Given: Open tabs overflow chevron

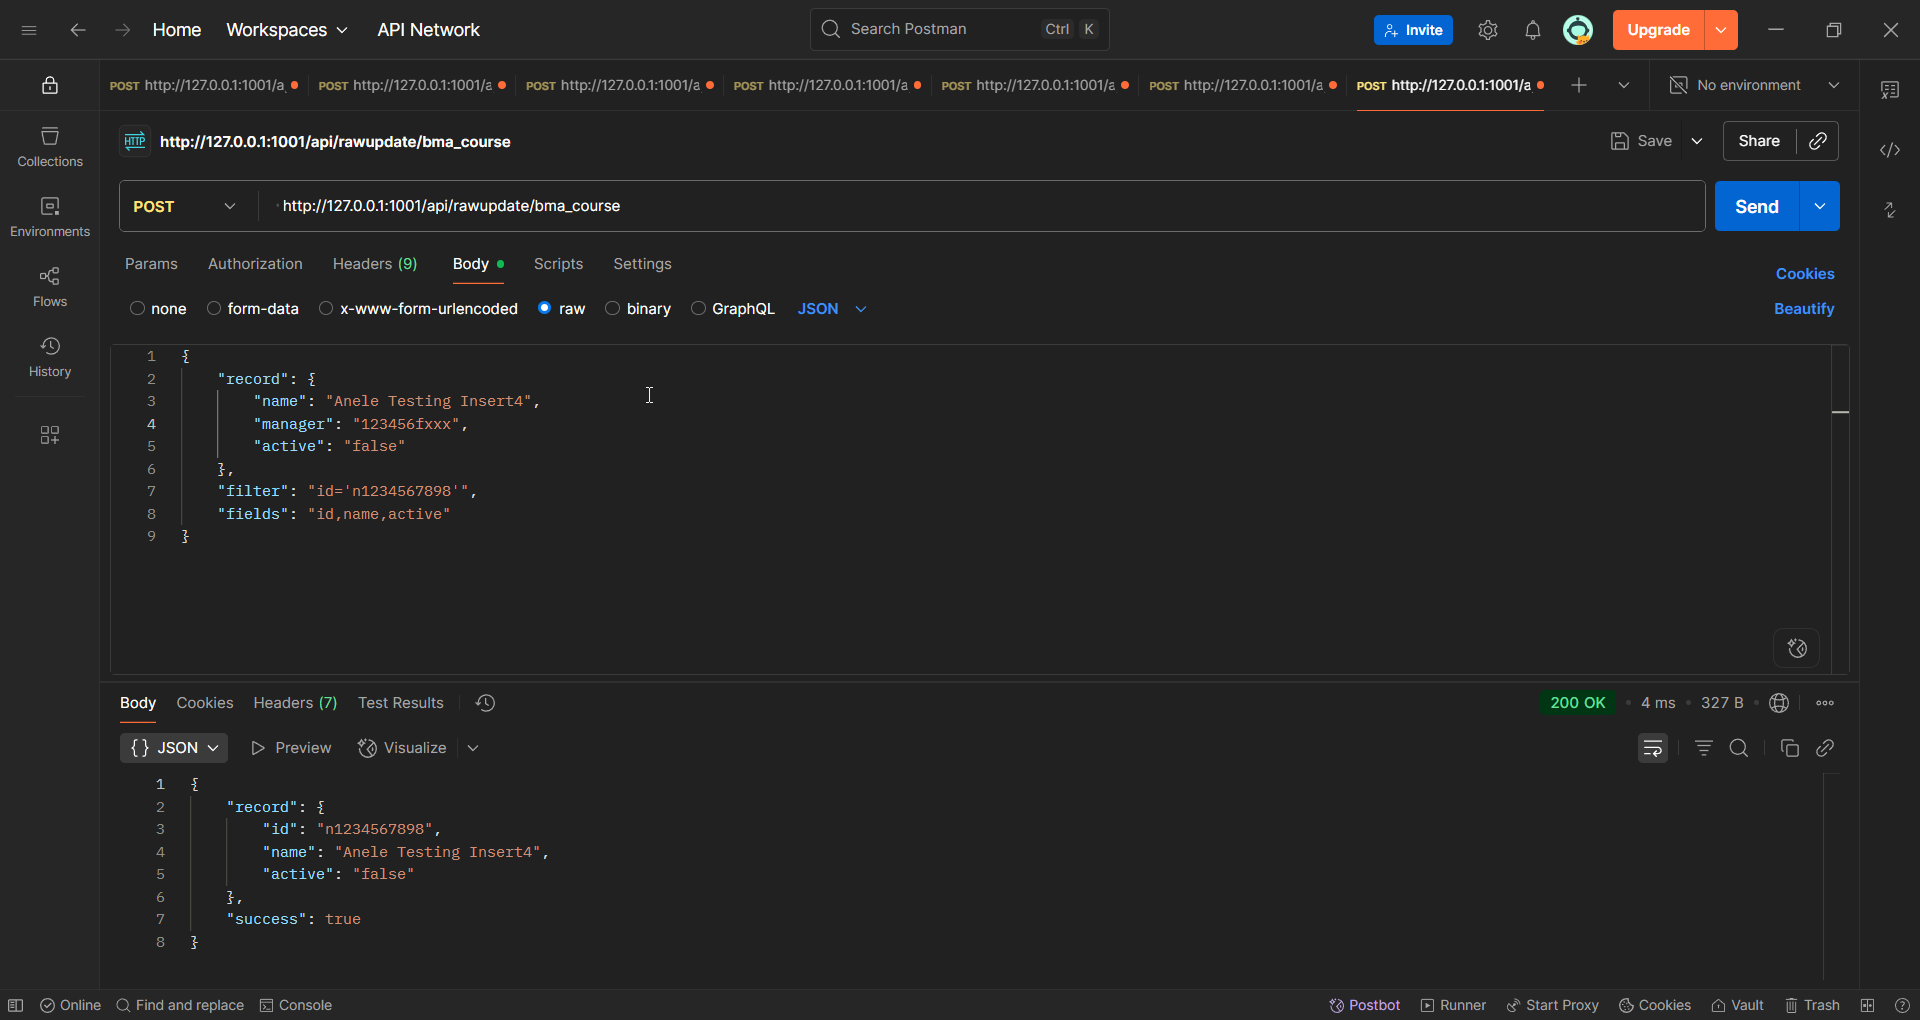Looking at the screenshot, I should click(1624, 85).
